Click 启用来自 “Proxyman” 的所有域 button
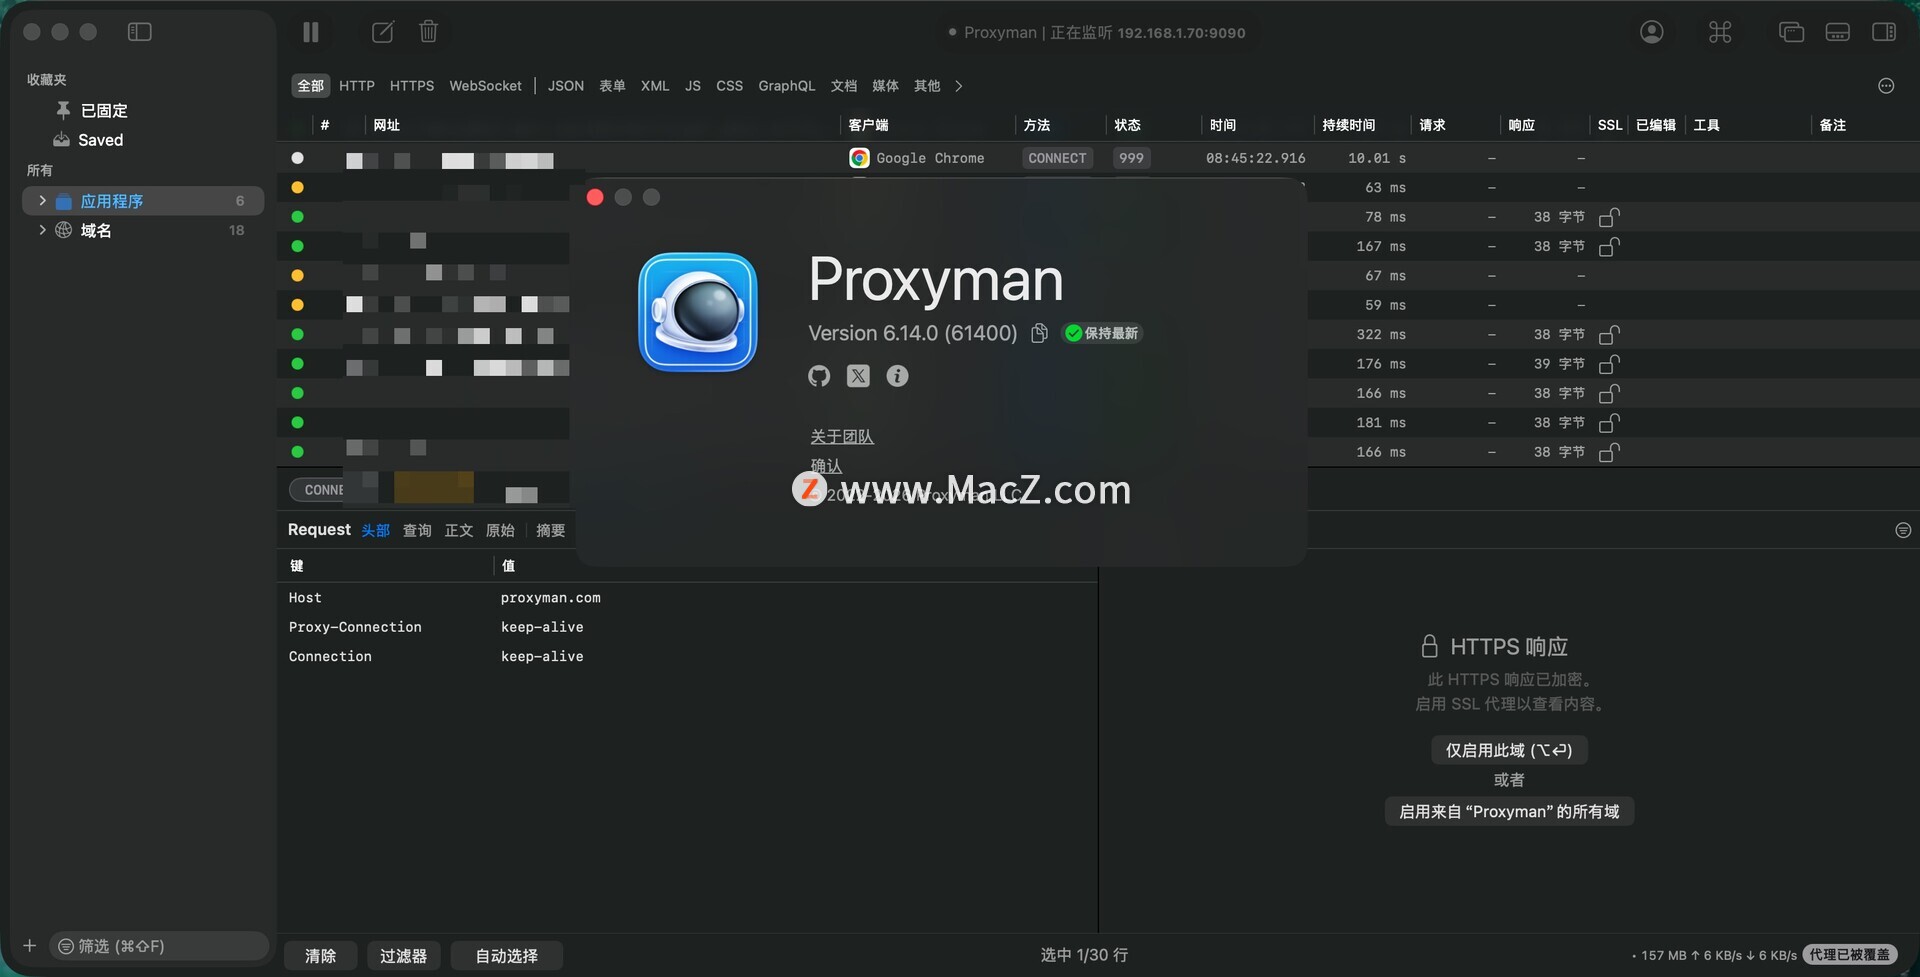This screenshot has height=977, width=1920. [1509, 812]
